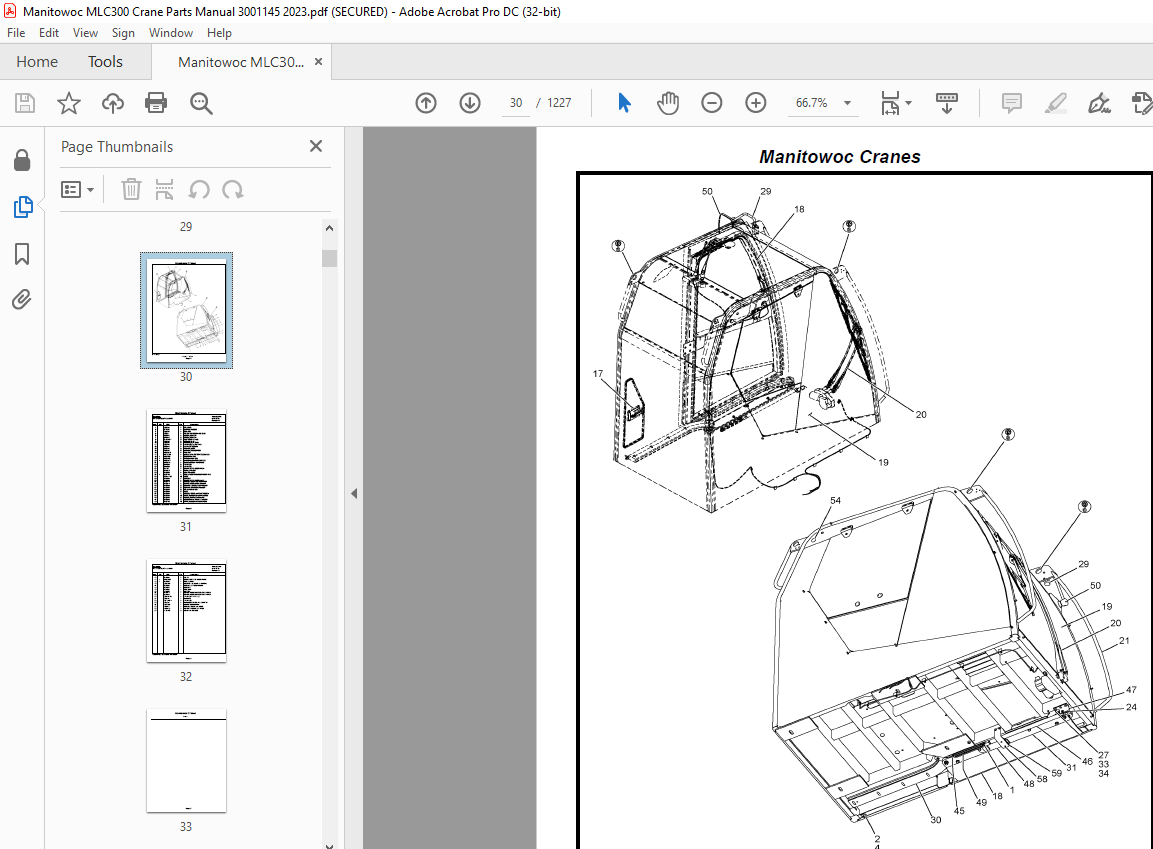The height and width of the screenshot is (849, 1153).
Task: Select page 30 thumbnail
Action: (x=187, y=310)
